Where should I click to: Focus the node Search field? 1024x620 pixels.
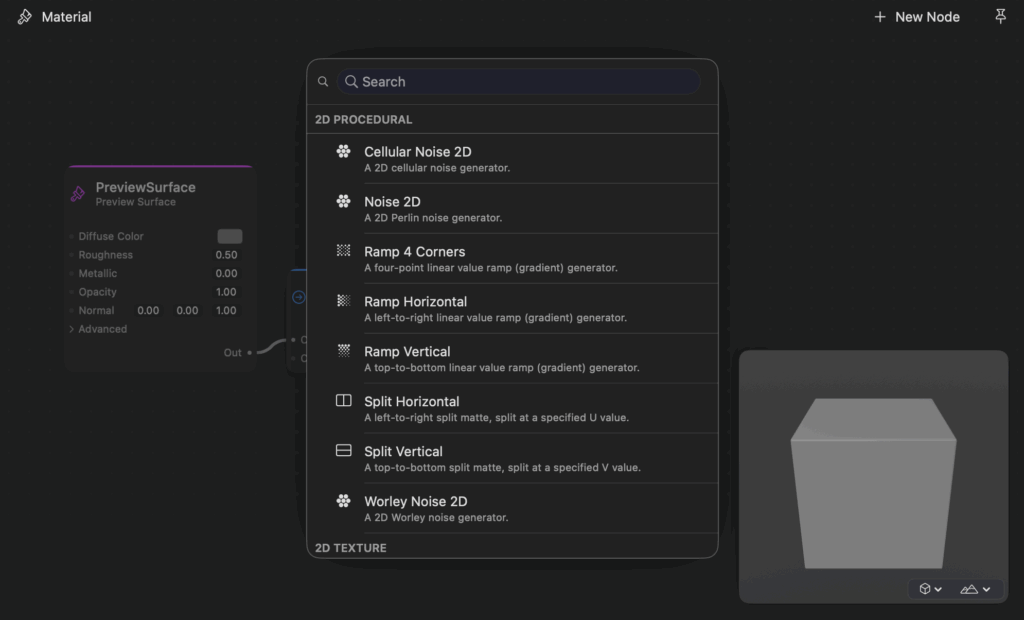520,82
